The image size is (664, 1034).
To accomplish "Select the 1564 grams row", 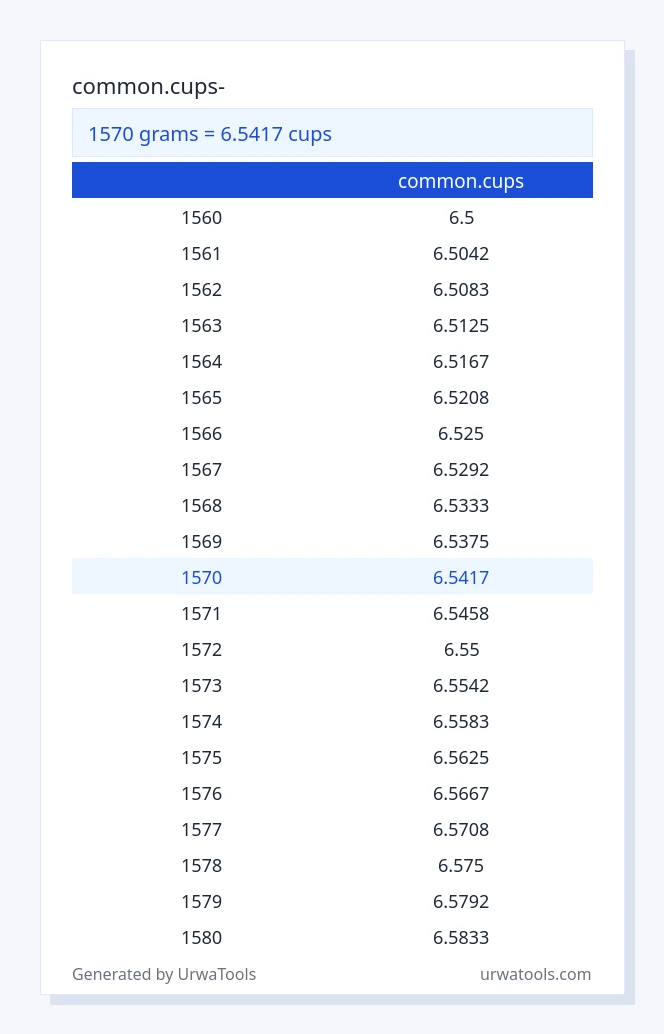I will pyautogui.click(x=332, y=361).
